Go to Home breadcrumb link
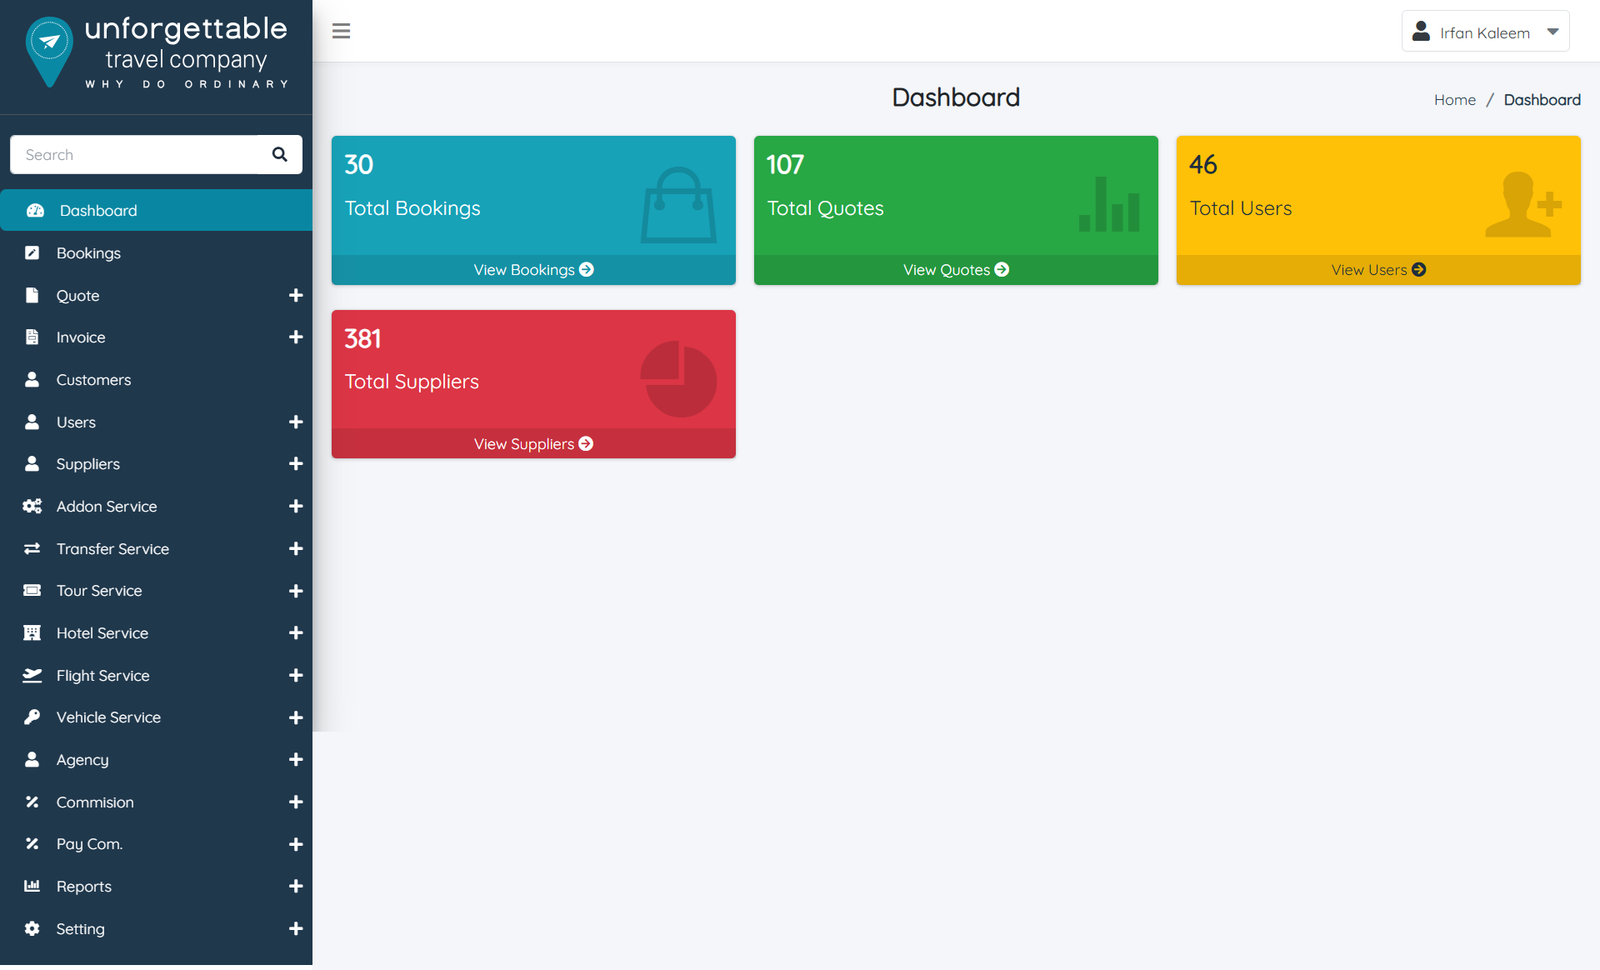 coord(1455,100)
